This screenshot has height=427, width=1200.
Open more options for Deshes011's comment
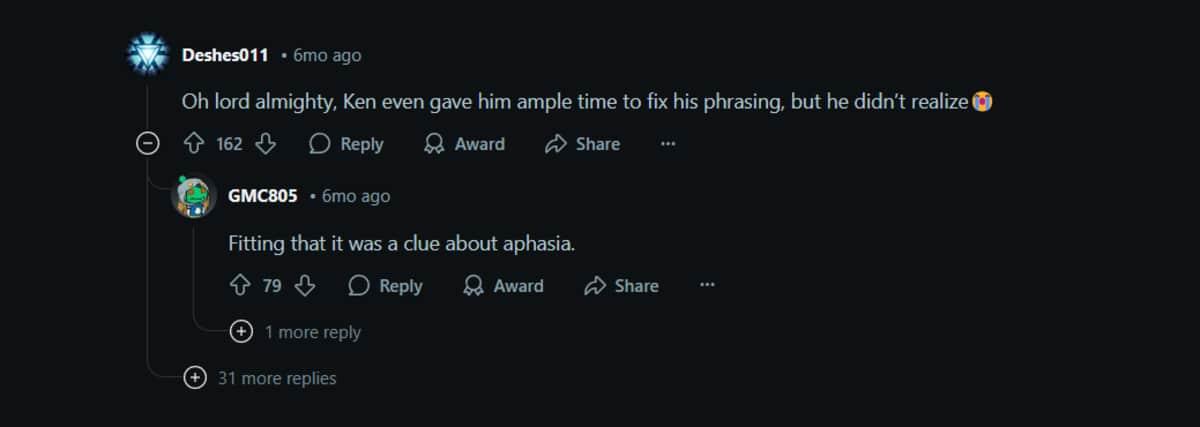pos(668,144)
